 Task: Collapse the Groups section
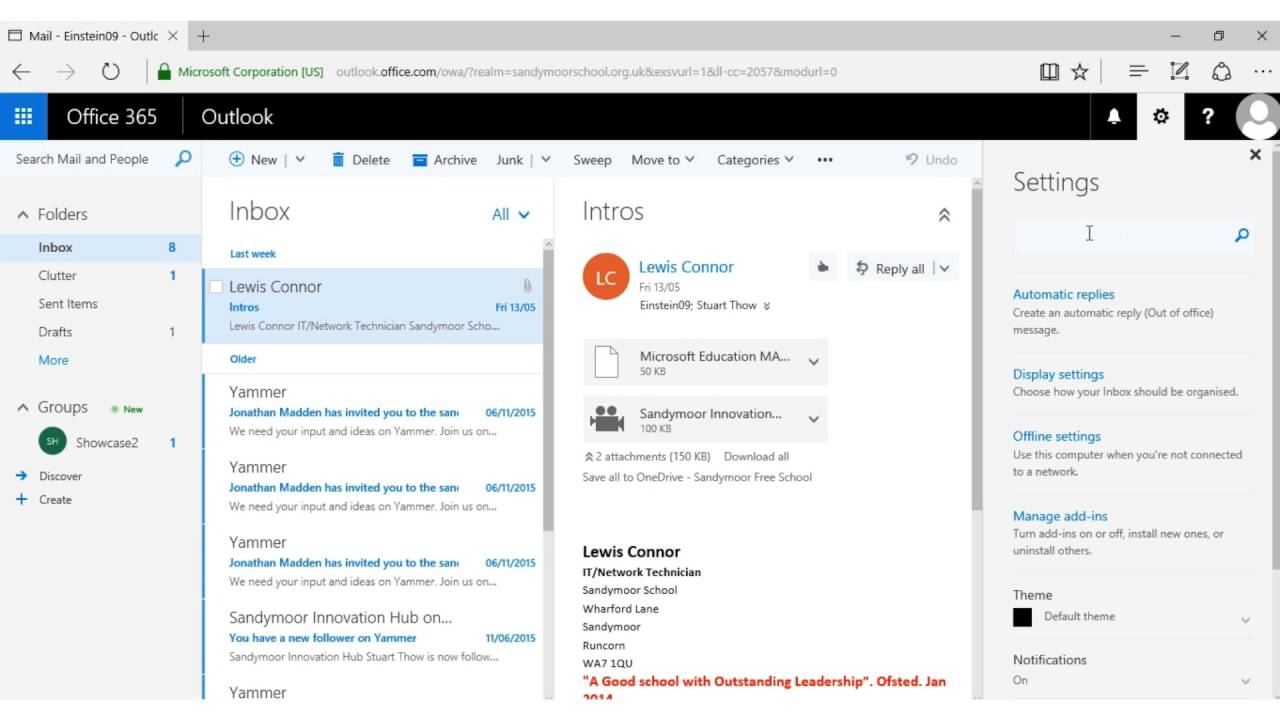click(22, 408)
